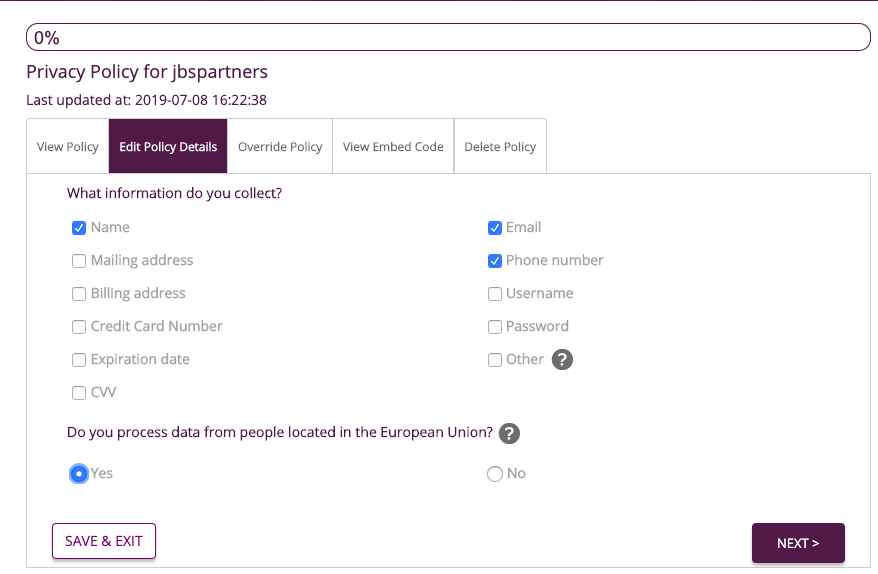Uncheck the Phone number checkbox
Screen dimensions: 878x574
[x=495, y=261]
